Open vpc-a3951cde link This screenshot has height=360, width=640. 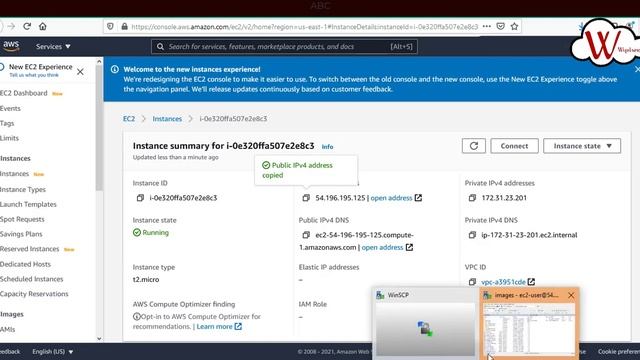(x=503, y=282)
